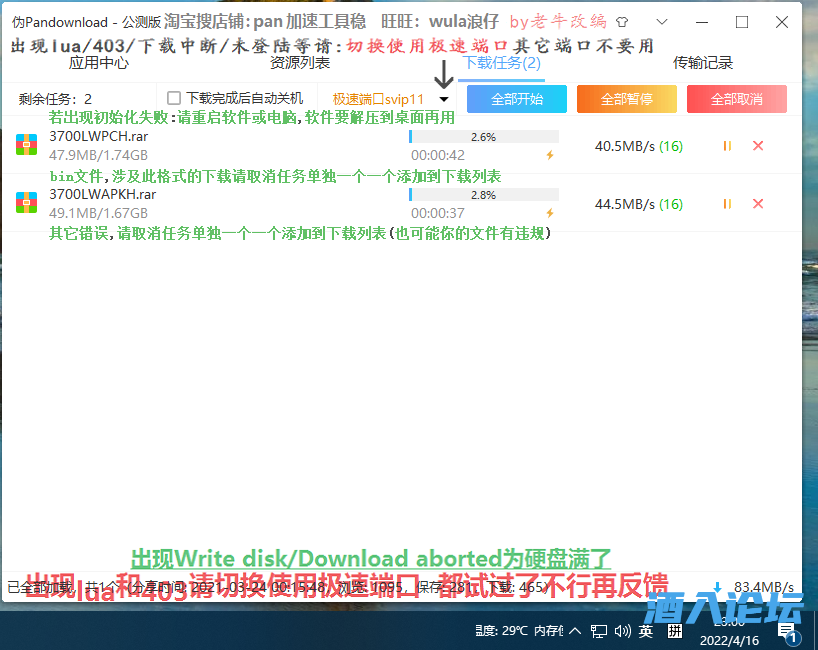Click the 全部开始 button
818x650 pixels.
[516, 99]
